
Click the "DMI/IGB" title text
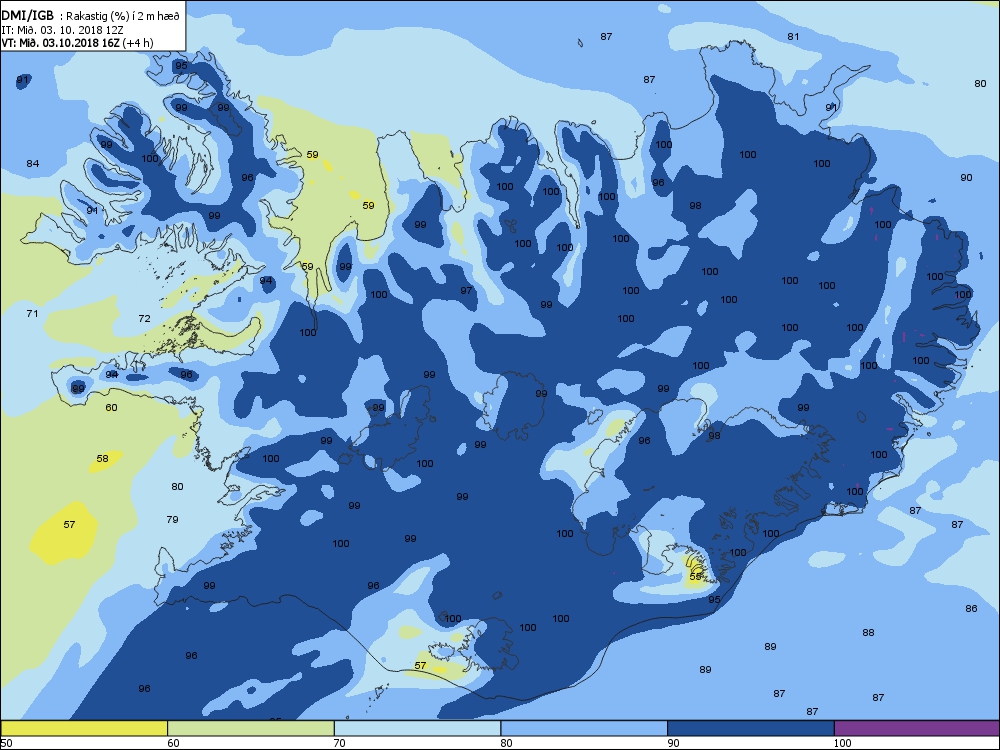point(27,16)
